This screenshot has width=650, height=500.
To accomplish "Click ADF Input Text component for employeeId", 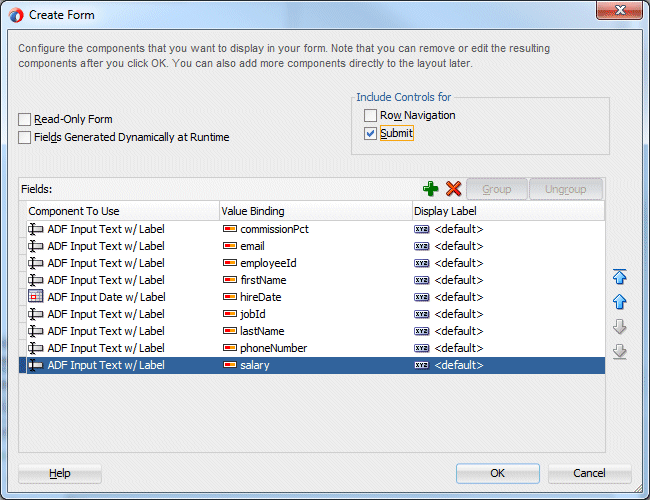I will point(106,263).
